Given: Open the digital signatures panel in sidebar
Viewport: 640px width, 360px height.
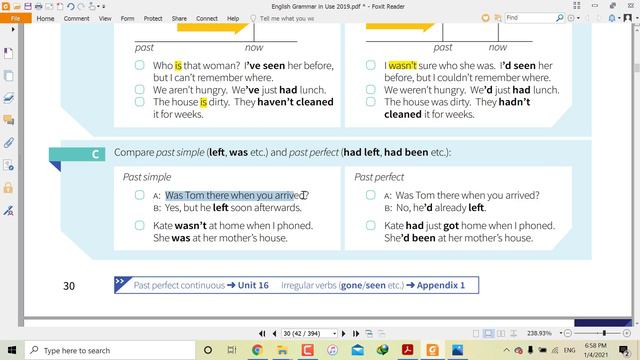Looking at the screenshot, I should (8, 211).
